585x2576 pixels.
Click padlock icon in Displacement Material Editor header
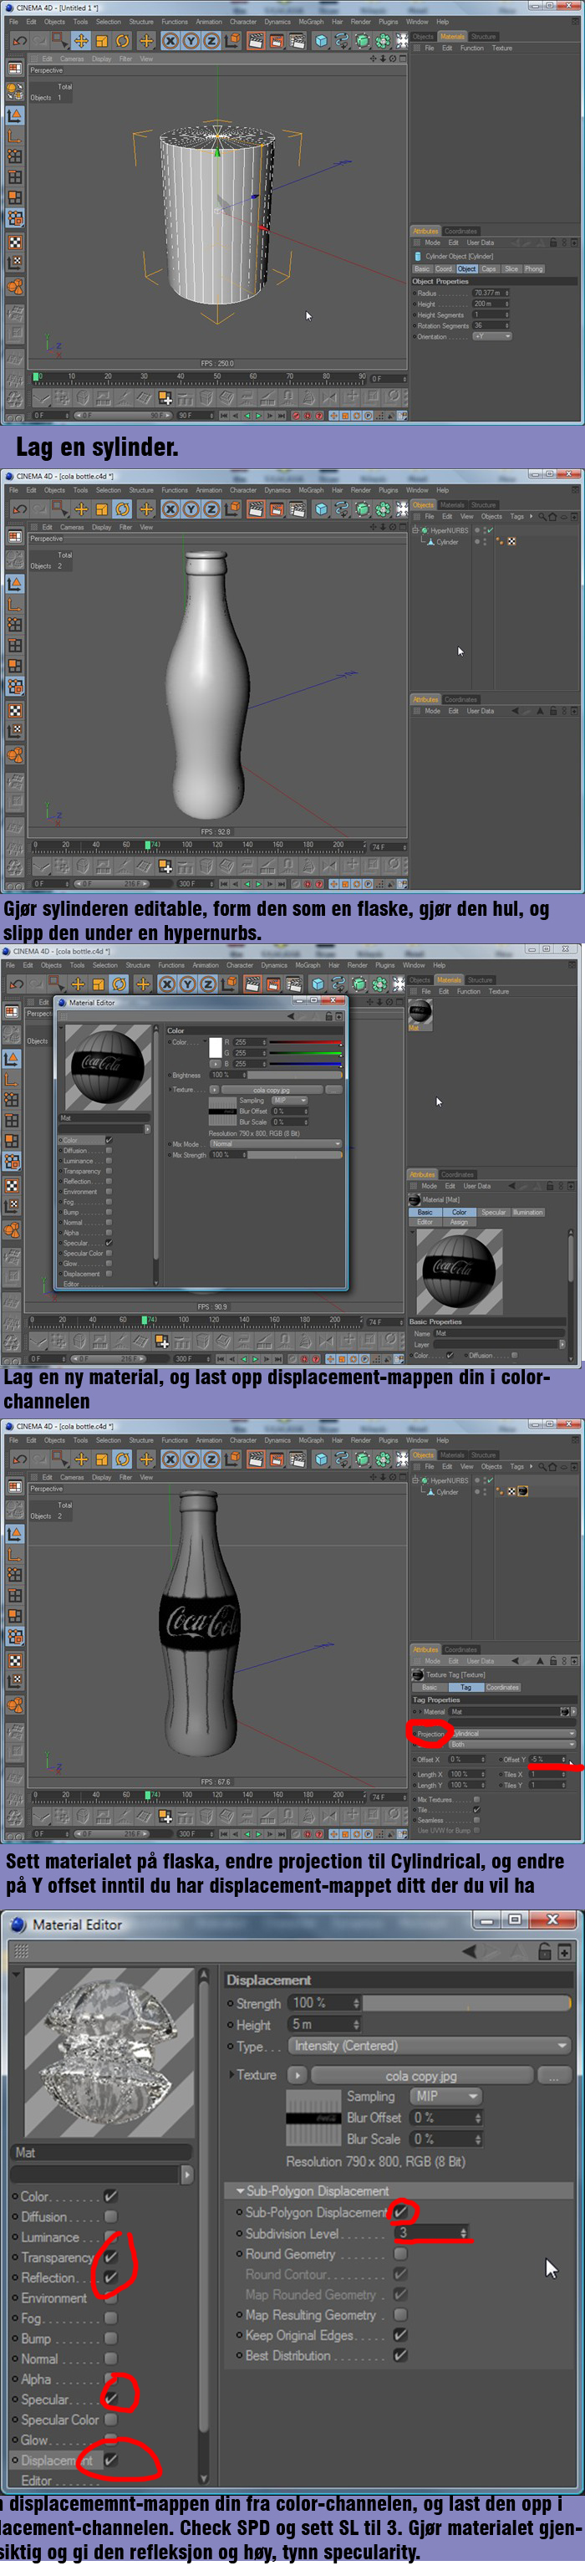coord(544,1951)
